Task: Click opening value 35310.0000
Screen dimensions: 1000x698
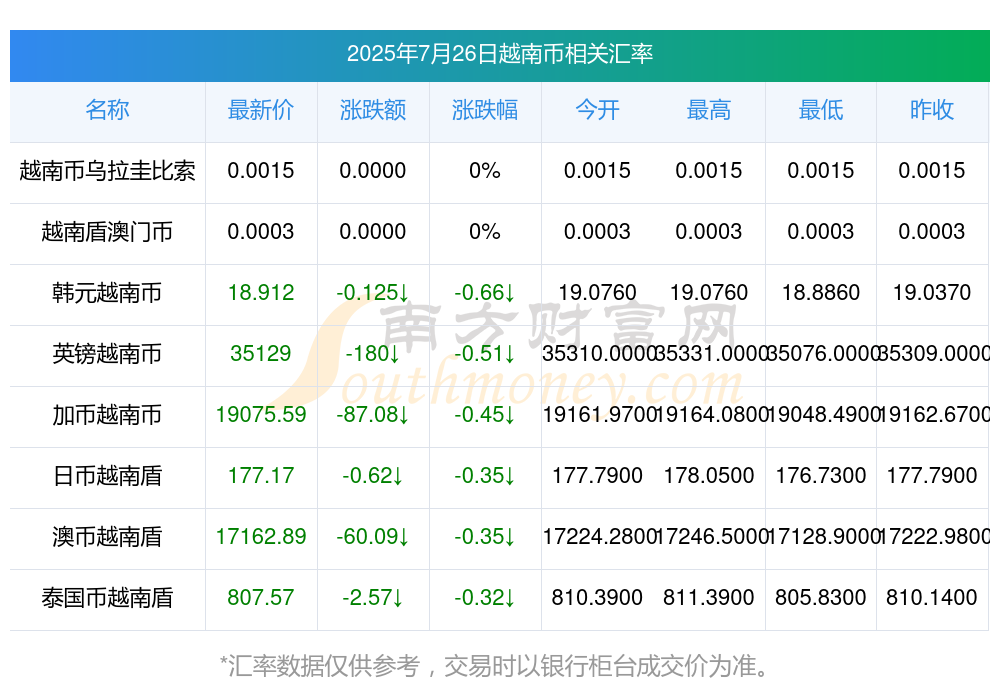Action: click(x=598, y=353)
